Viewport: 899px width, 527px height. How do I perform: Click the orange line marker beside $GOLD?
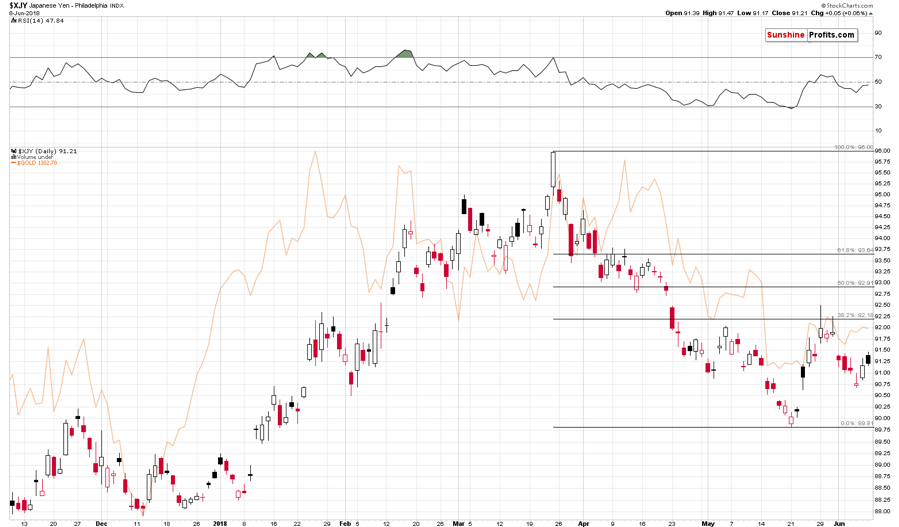13,163
